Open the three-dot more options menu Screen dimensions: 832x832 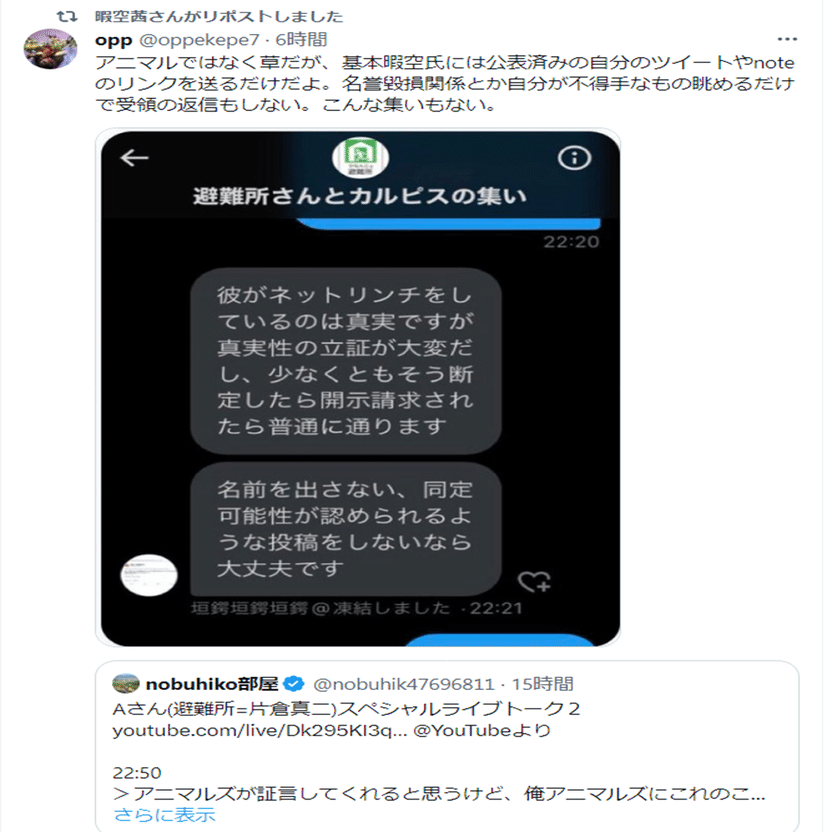(x=787, y=39)
